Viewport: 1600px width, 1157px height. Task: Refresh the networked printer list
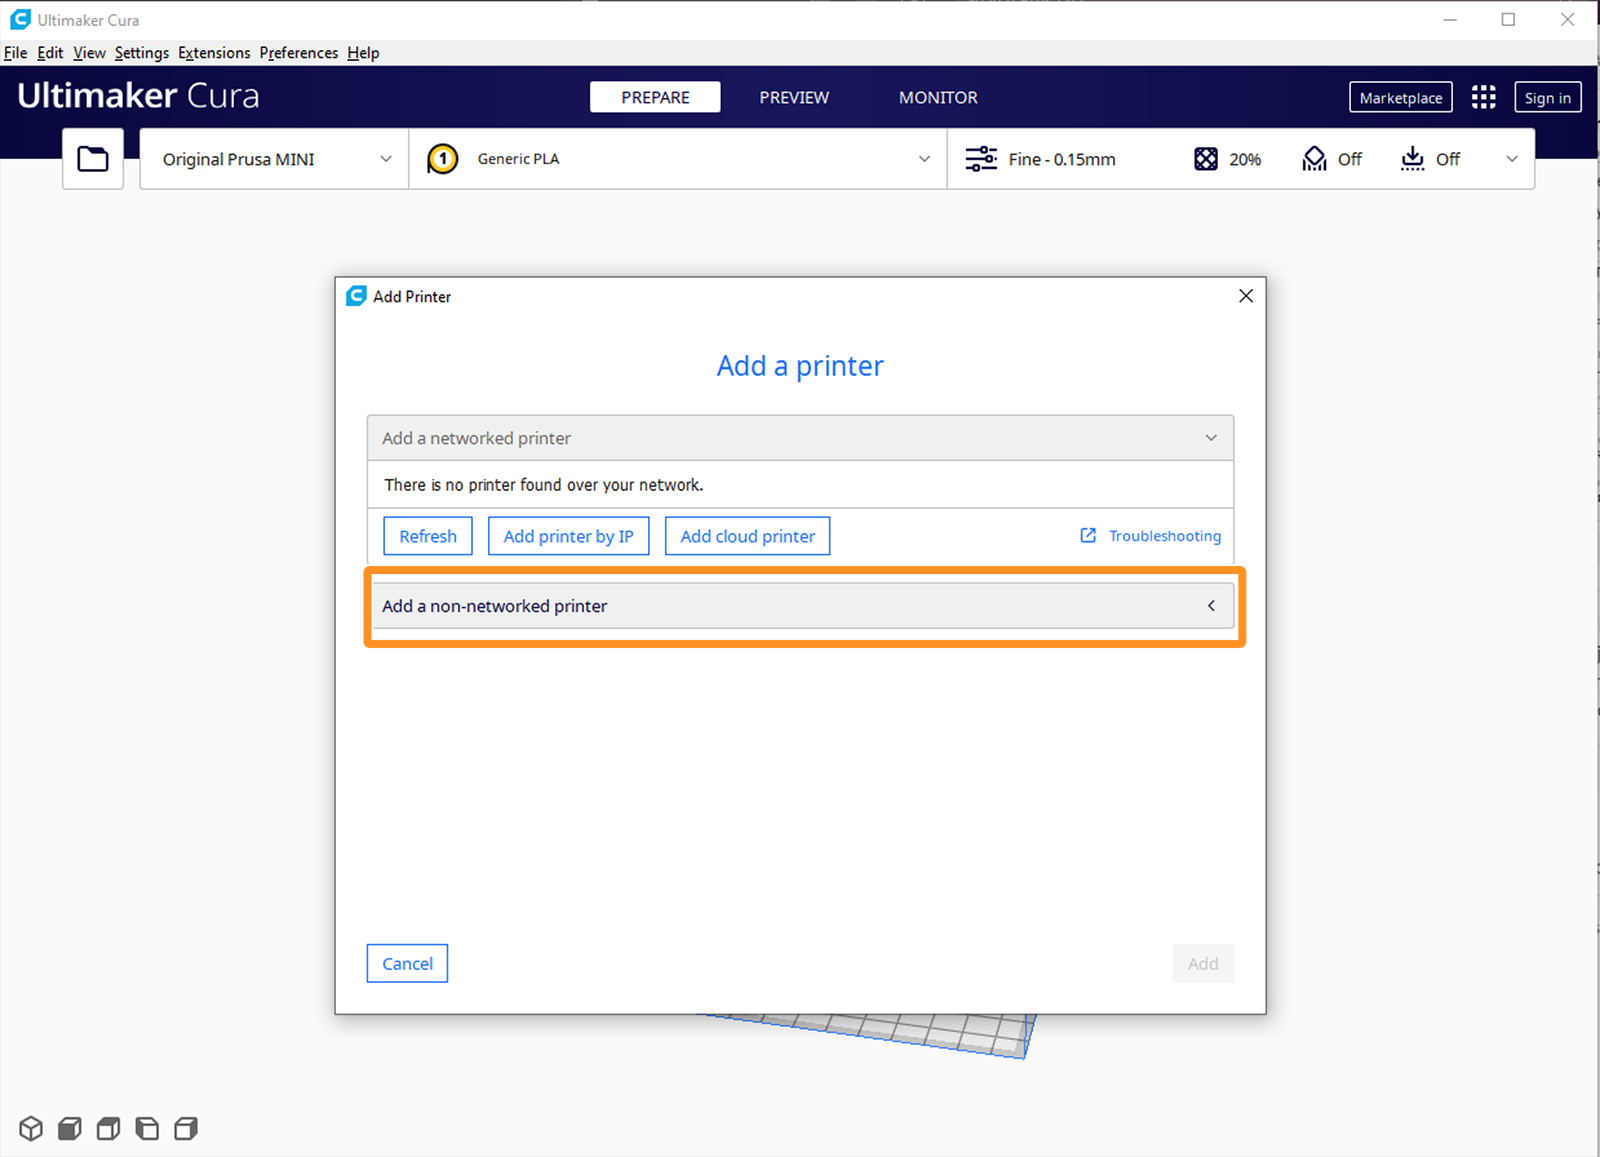point(428,536)
